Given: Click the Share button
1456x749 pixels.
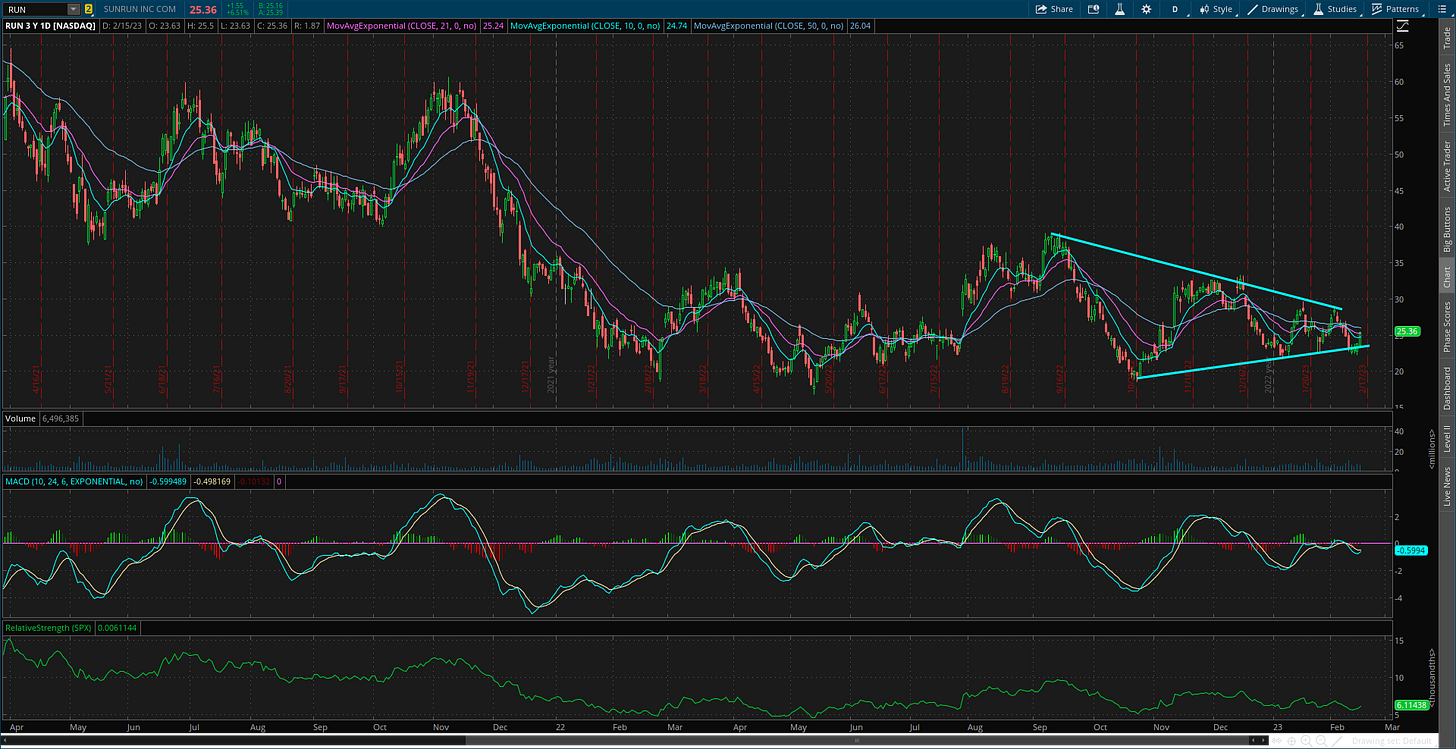Looking at the screenshot, I should [1054, 9].
